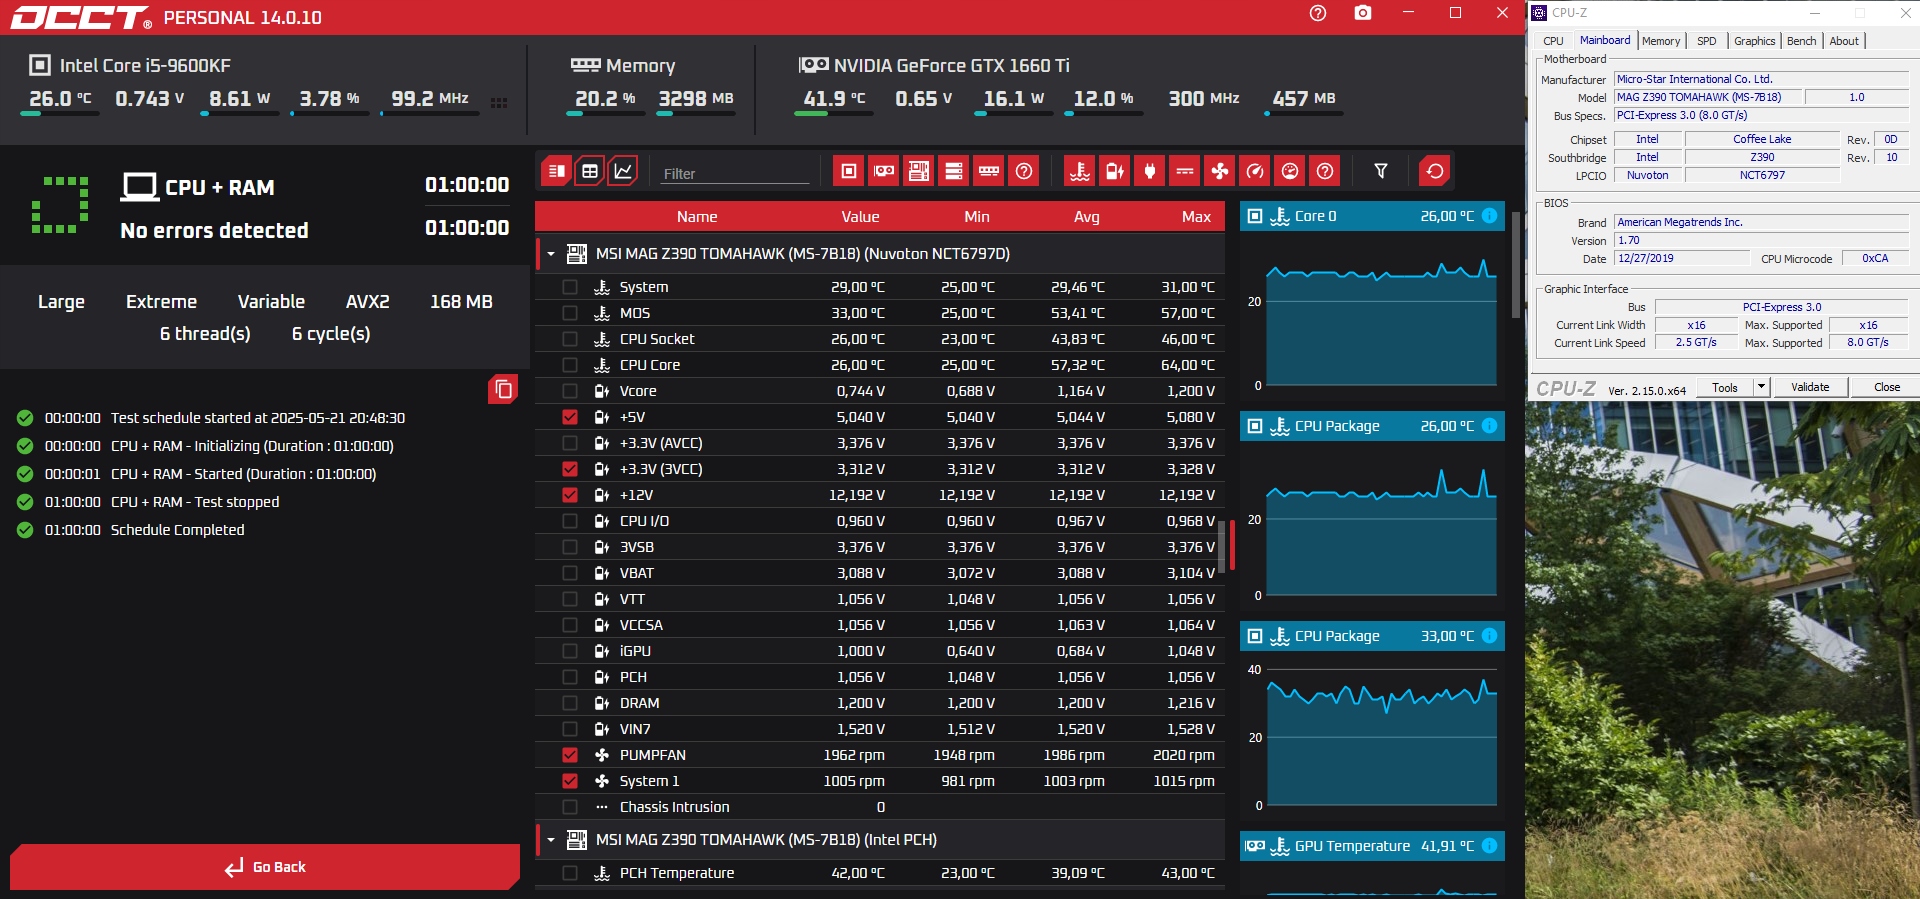Enable the Vcore checkbox
Screen dimensions: 1920x899
[x=570, y=391]
